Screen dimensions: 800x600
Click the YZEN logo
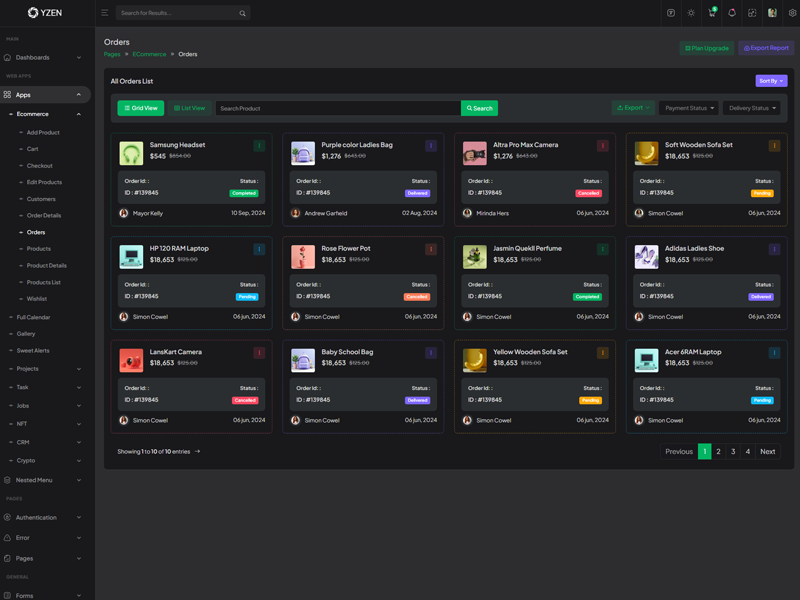pyautogui.click(x=45, y=13)
